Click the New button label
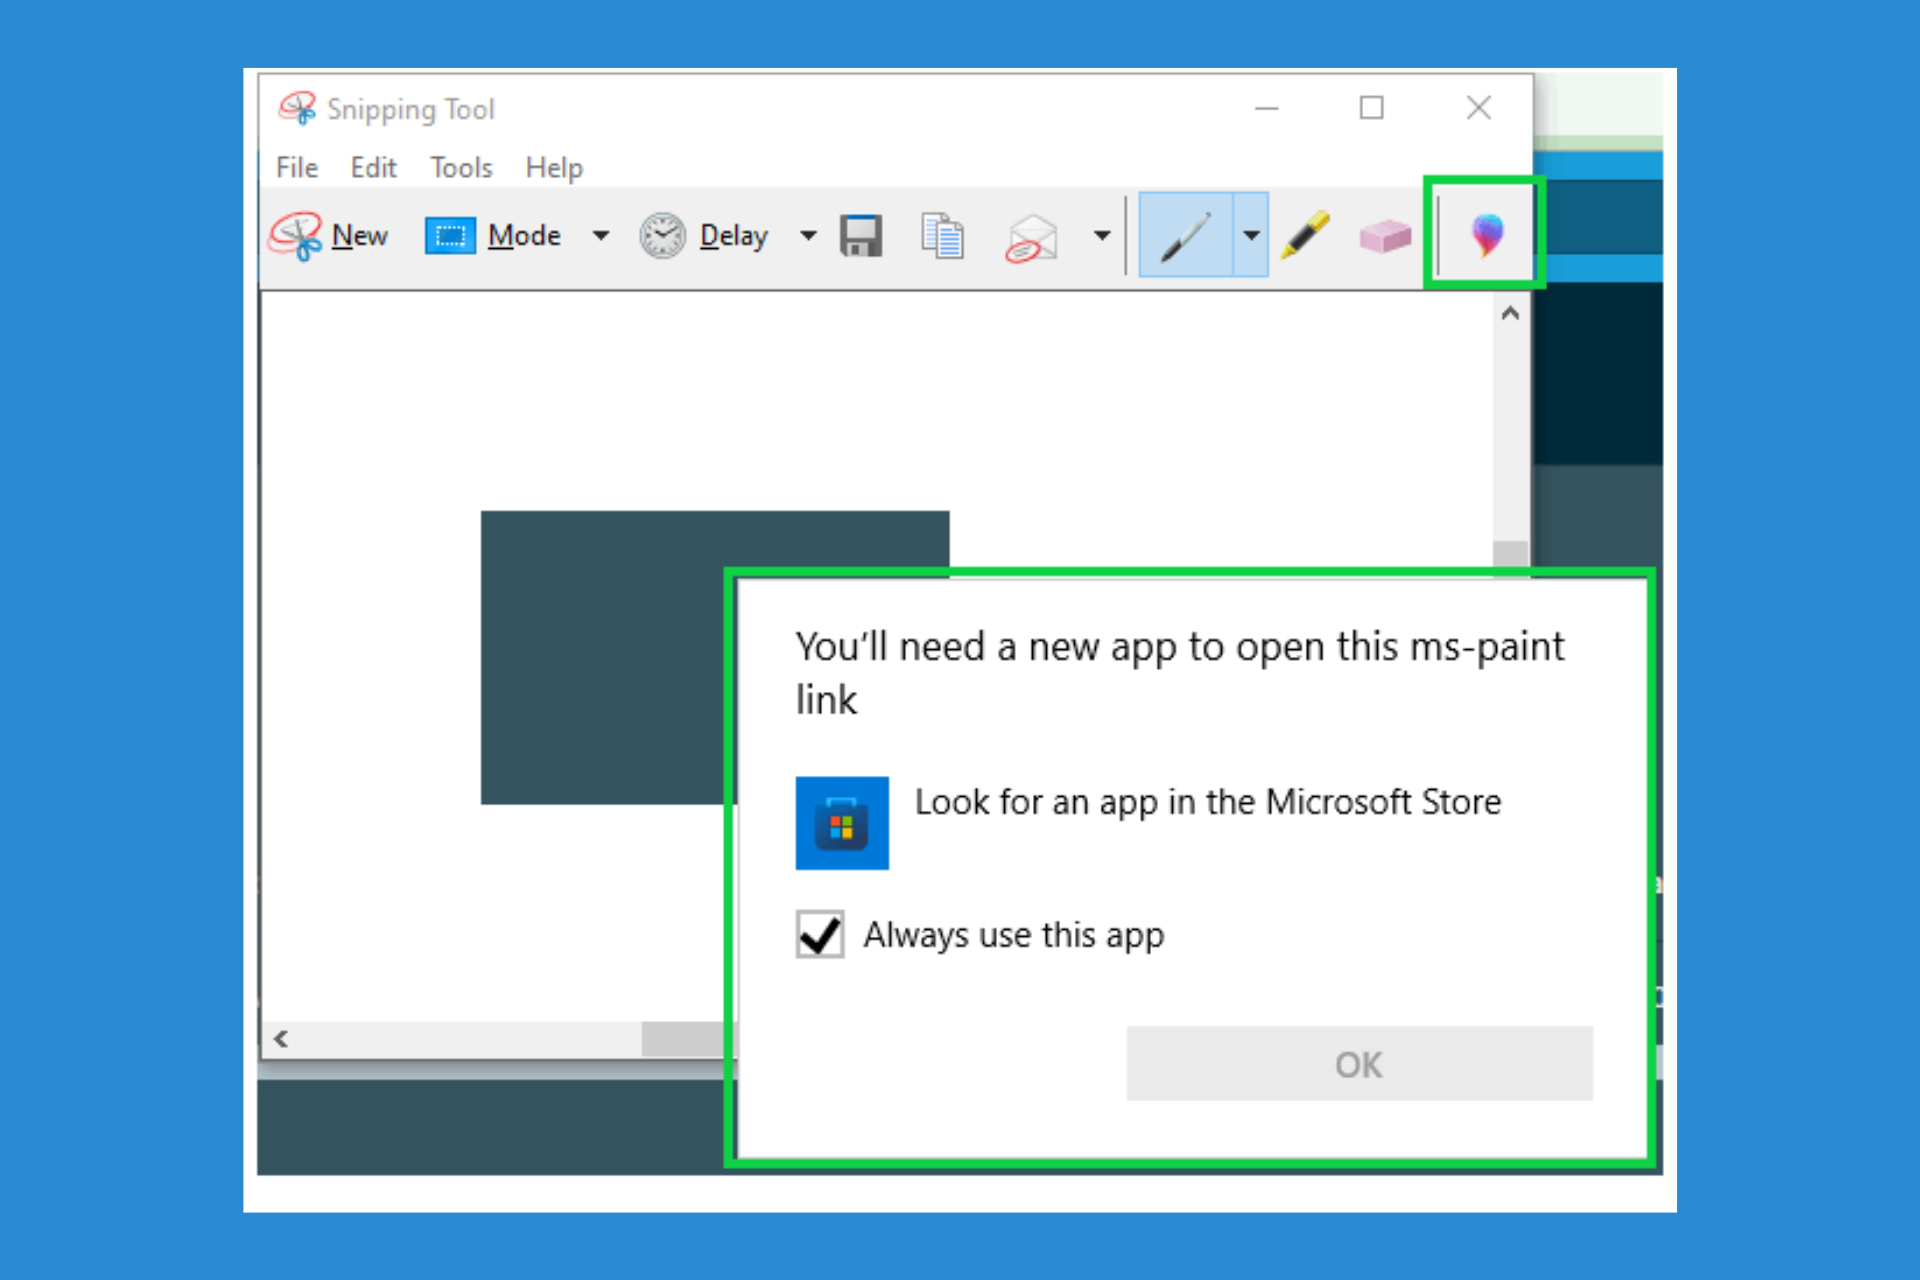 coord(360,236)
